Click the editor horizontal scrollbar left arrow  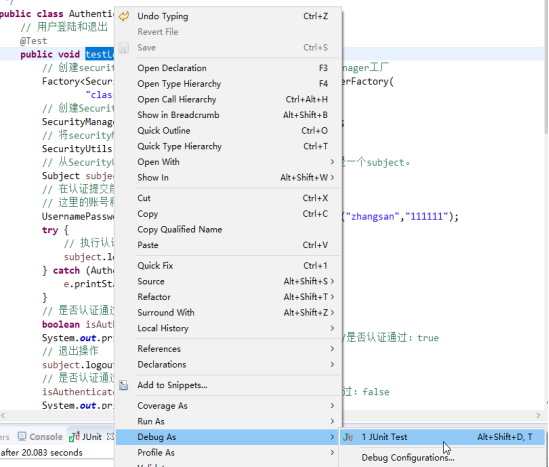click(x=3, y=416)
